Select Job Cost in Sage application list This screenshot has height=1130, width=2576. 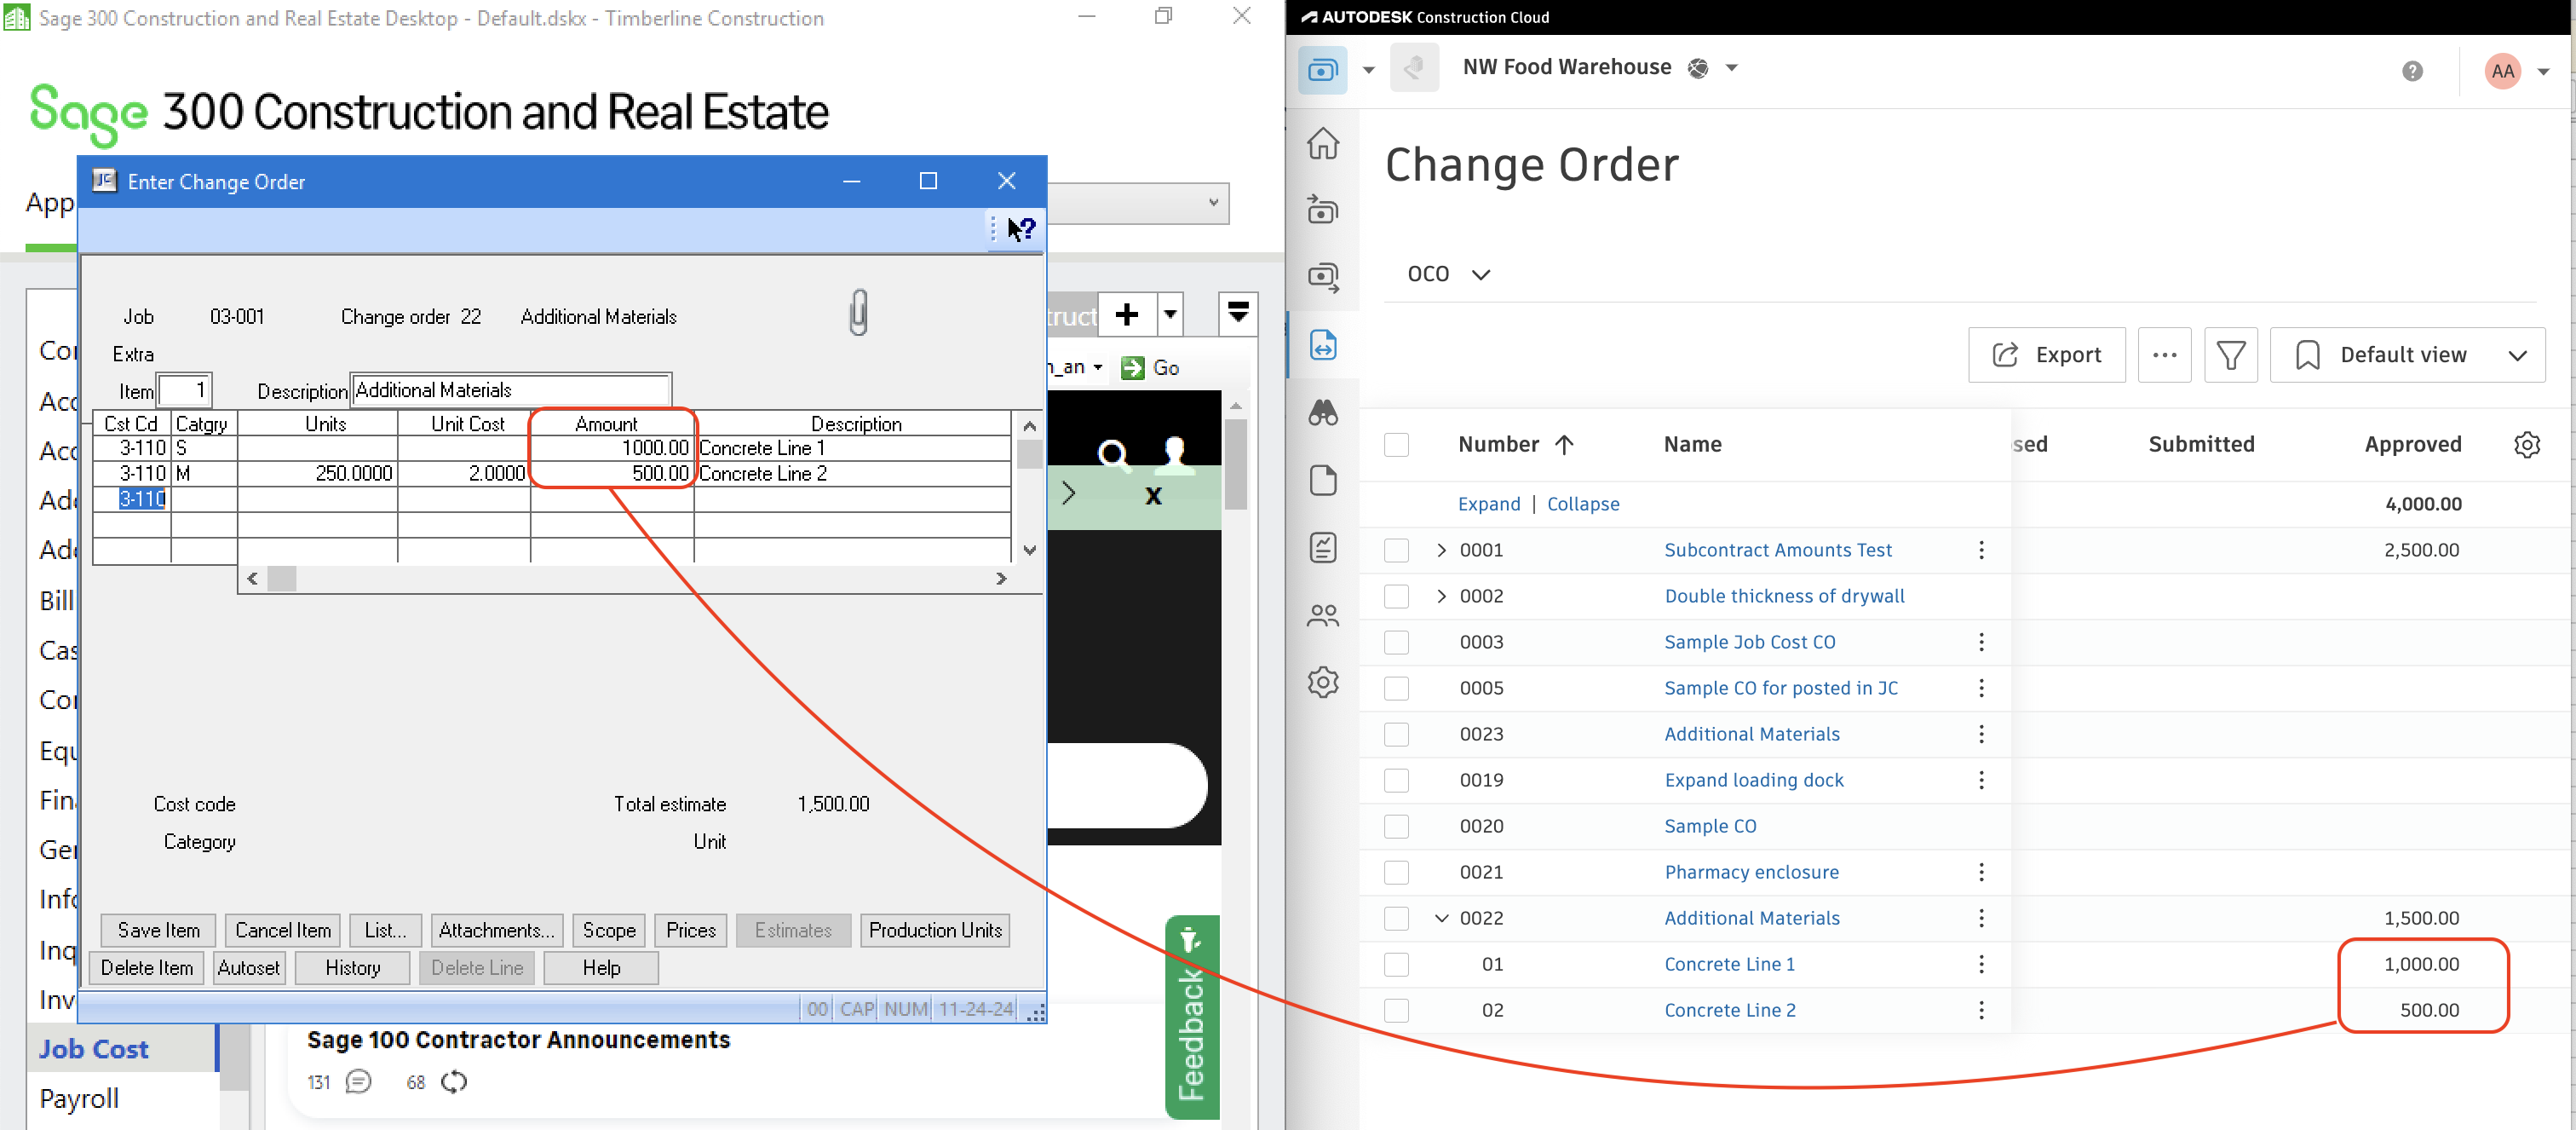(94, 1049)
